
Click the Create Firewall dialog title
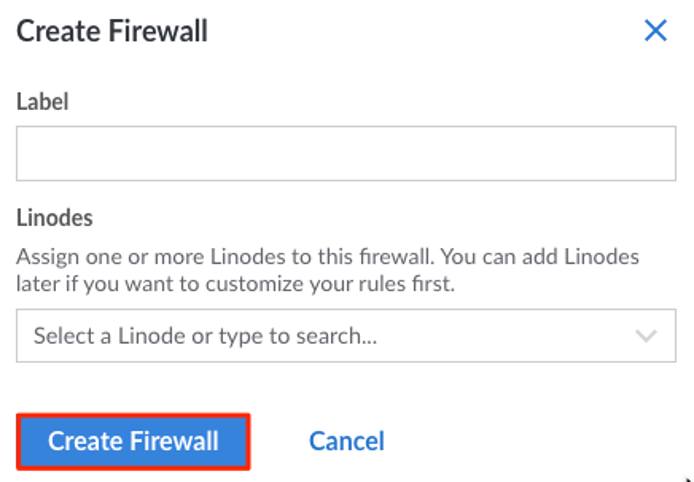click(x=112, y=31)
